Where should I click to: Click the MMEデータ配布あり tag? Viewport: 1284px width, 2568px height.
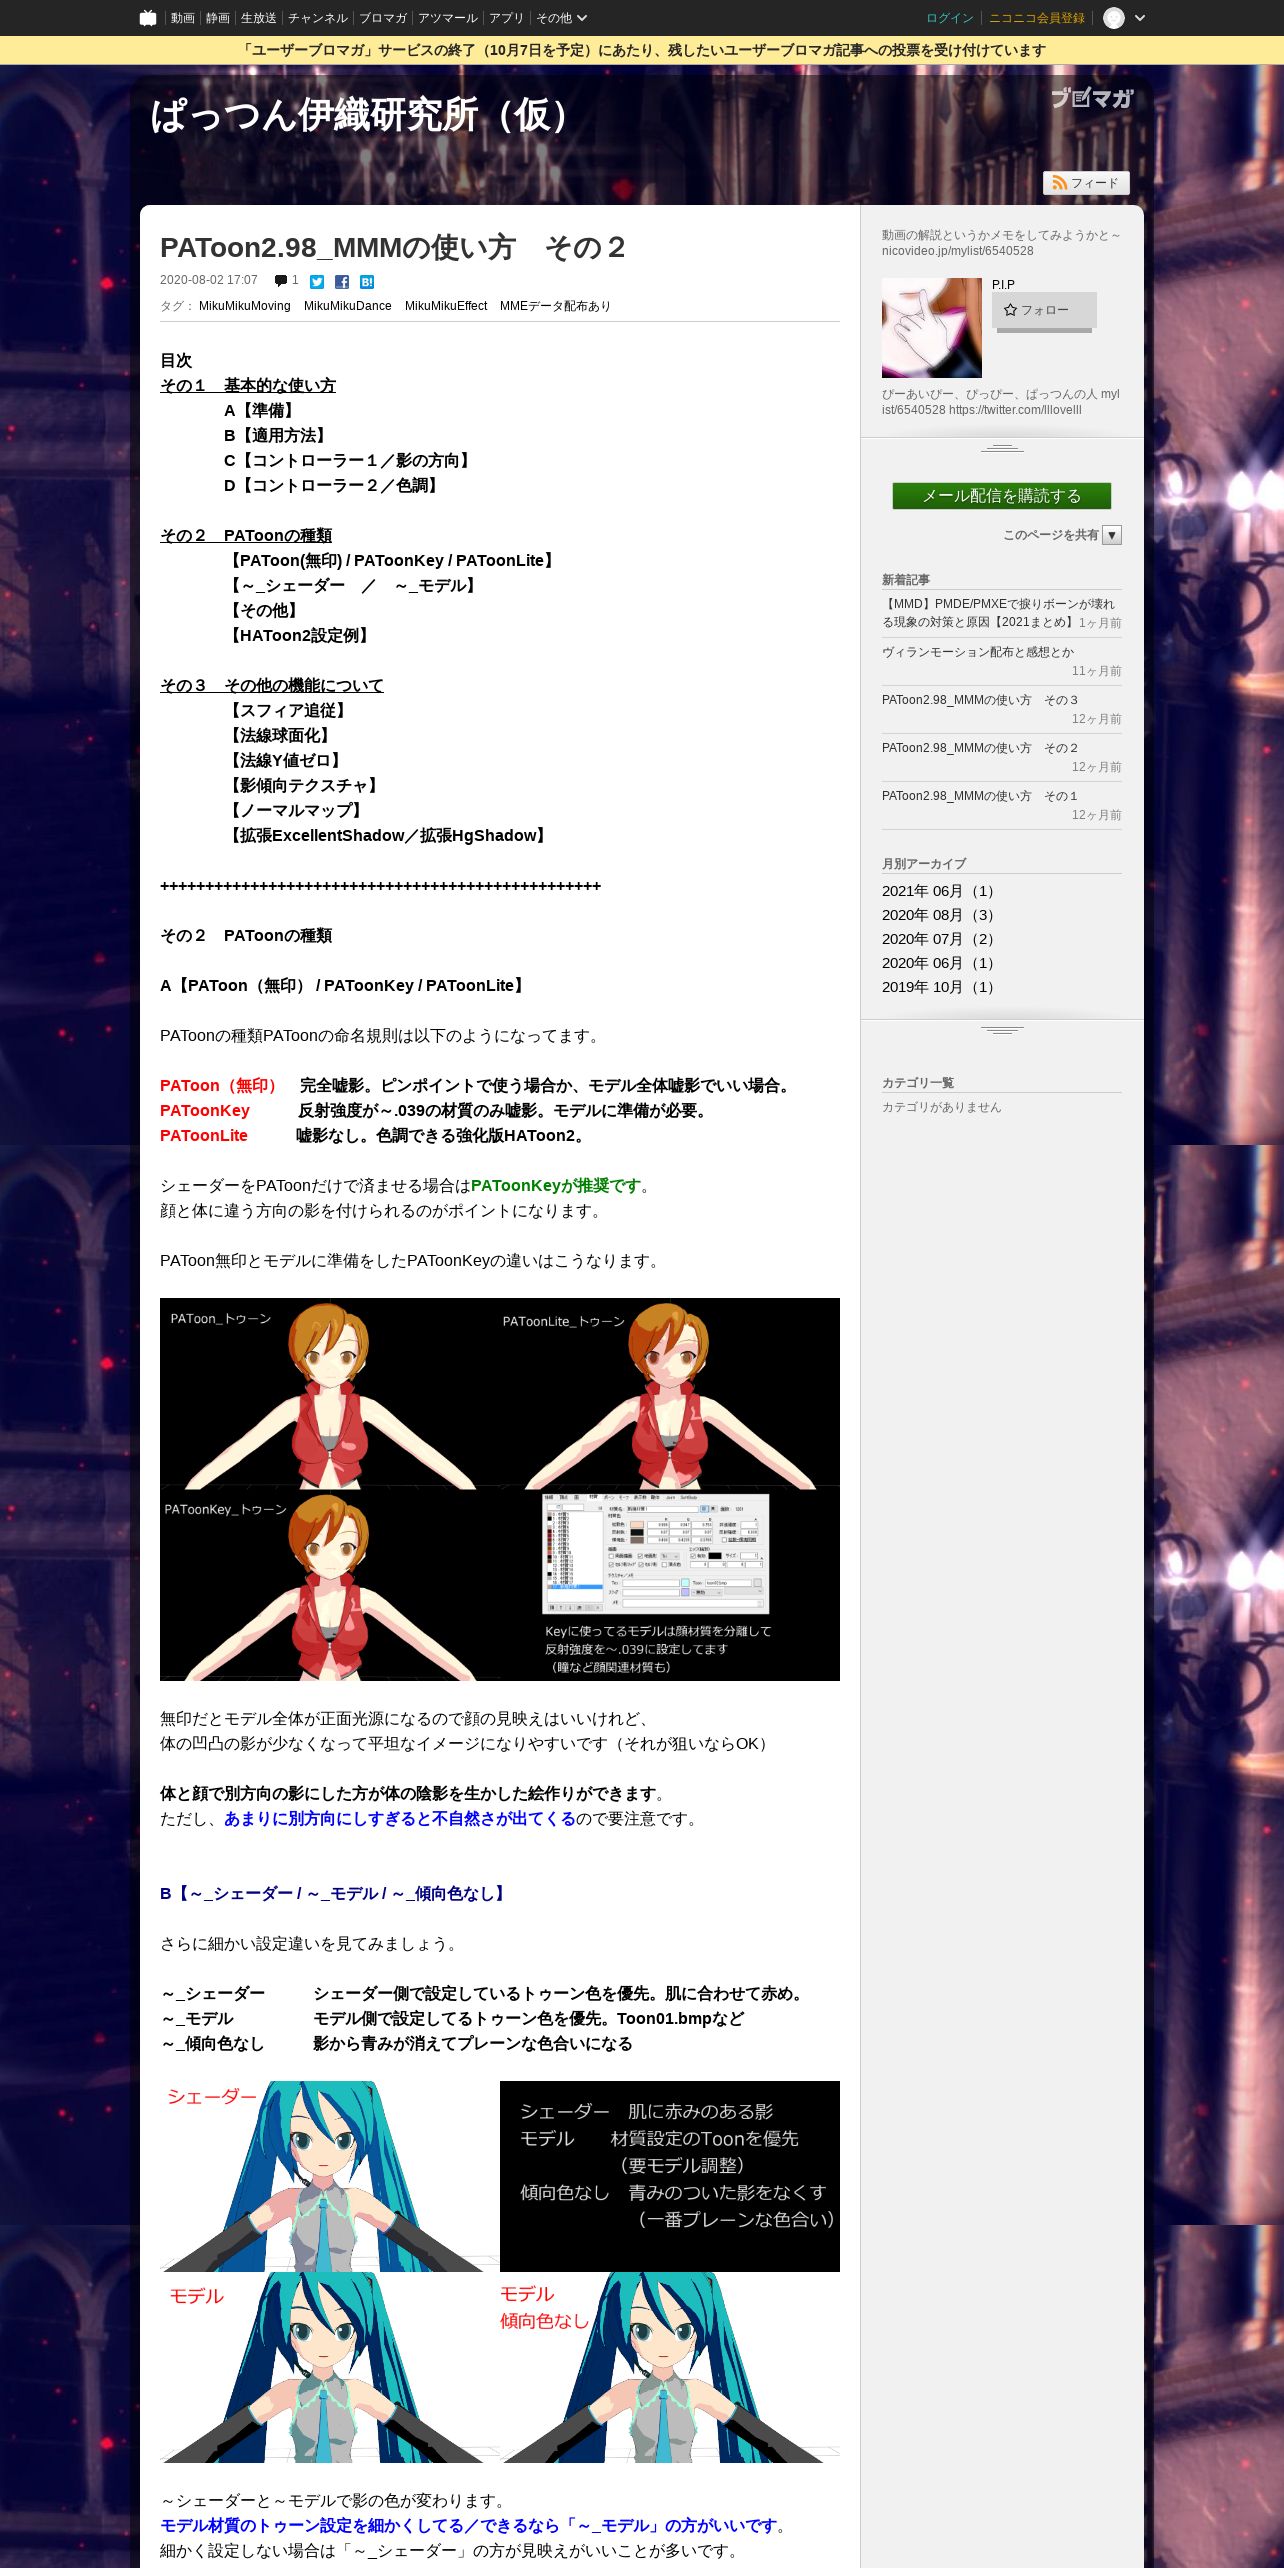click(555, 306)
